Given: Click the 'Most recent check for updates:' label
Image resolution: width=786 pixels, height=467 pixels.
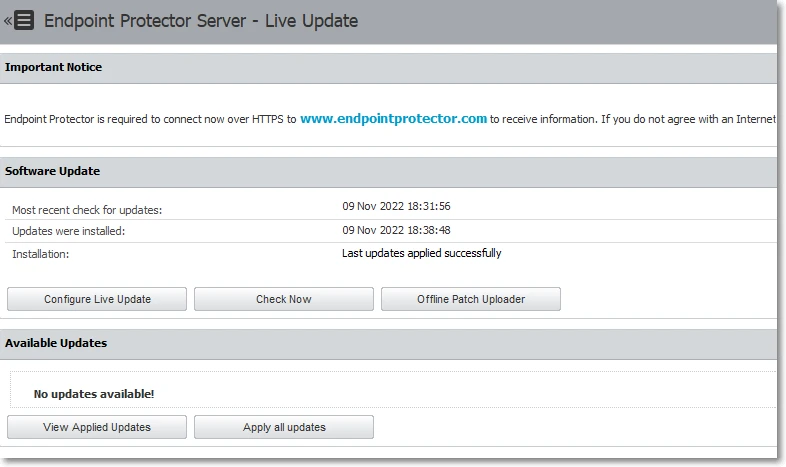Looking at the screenshot, I should [x=87, y=210].
